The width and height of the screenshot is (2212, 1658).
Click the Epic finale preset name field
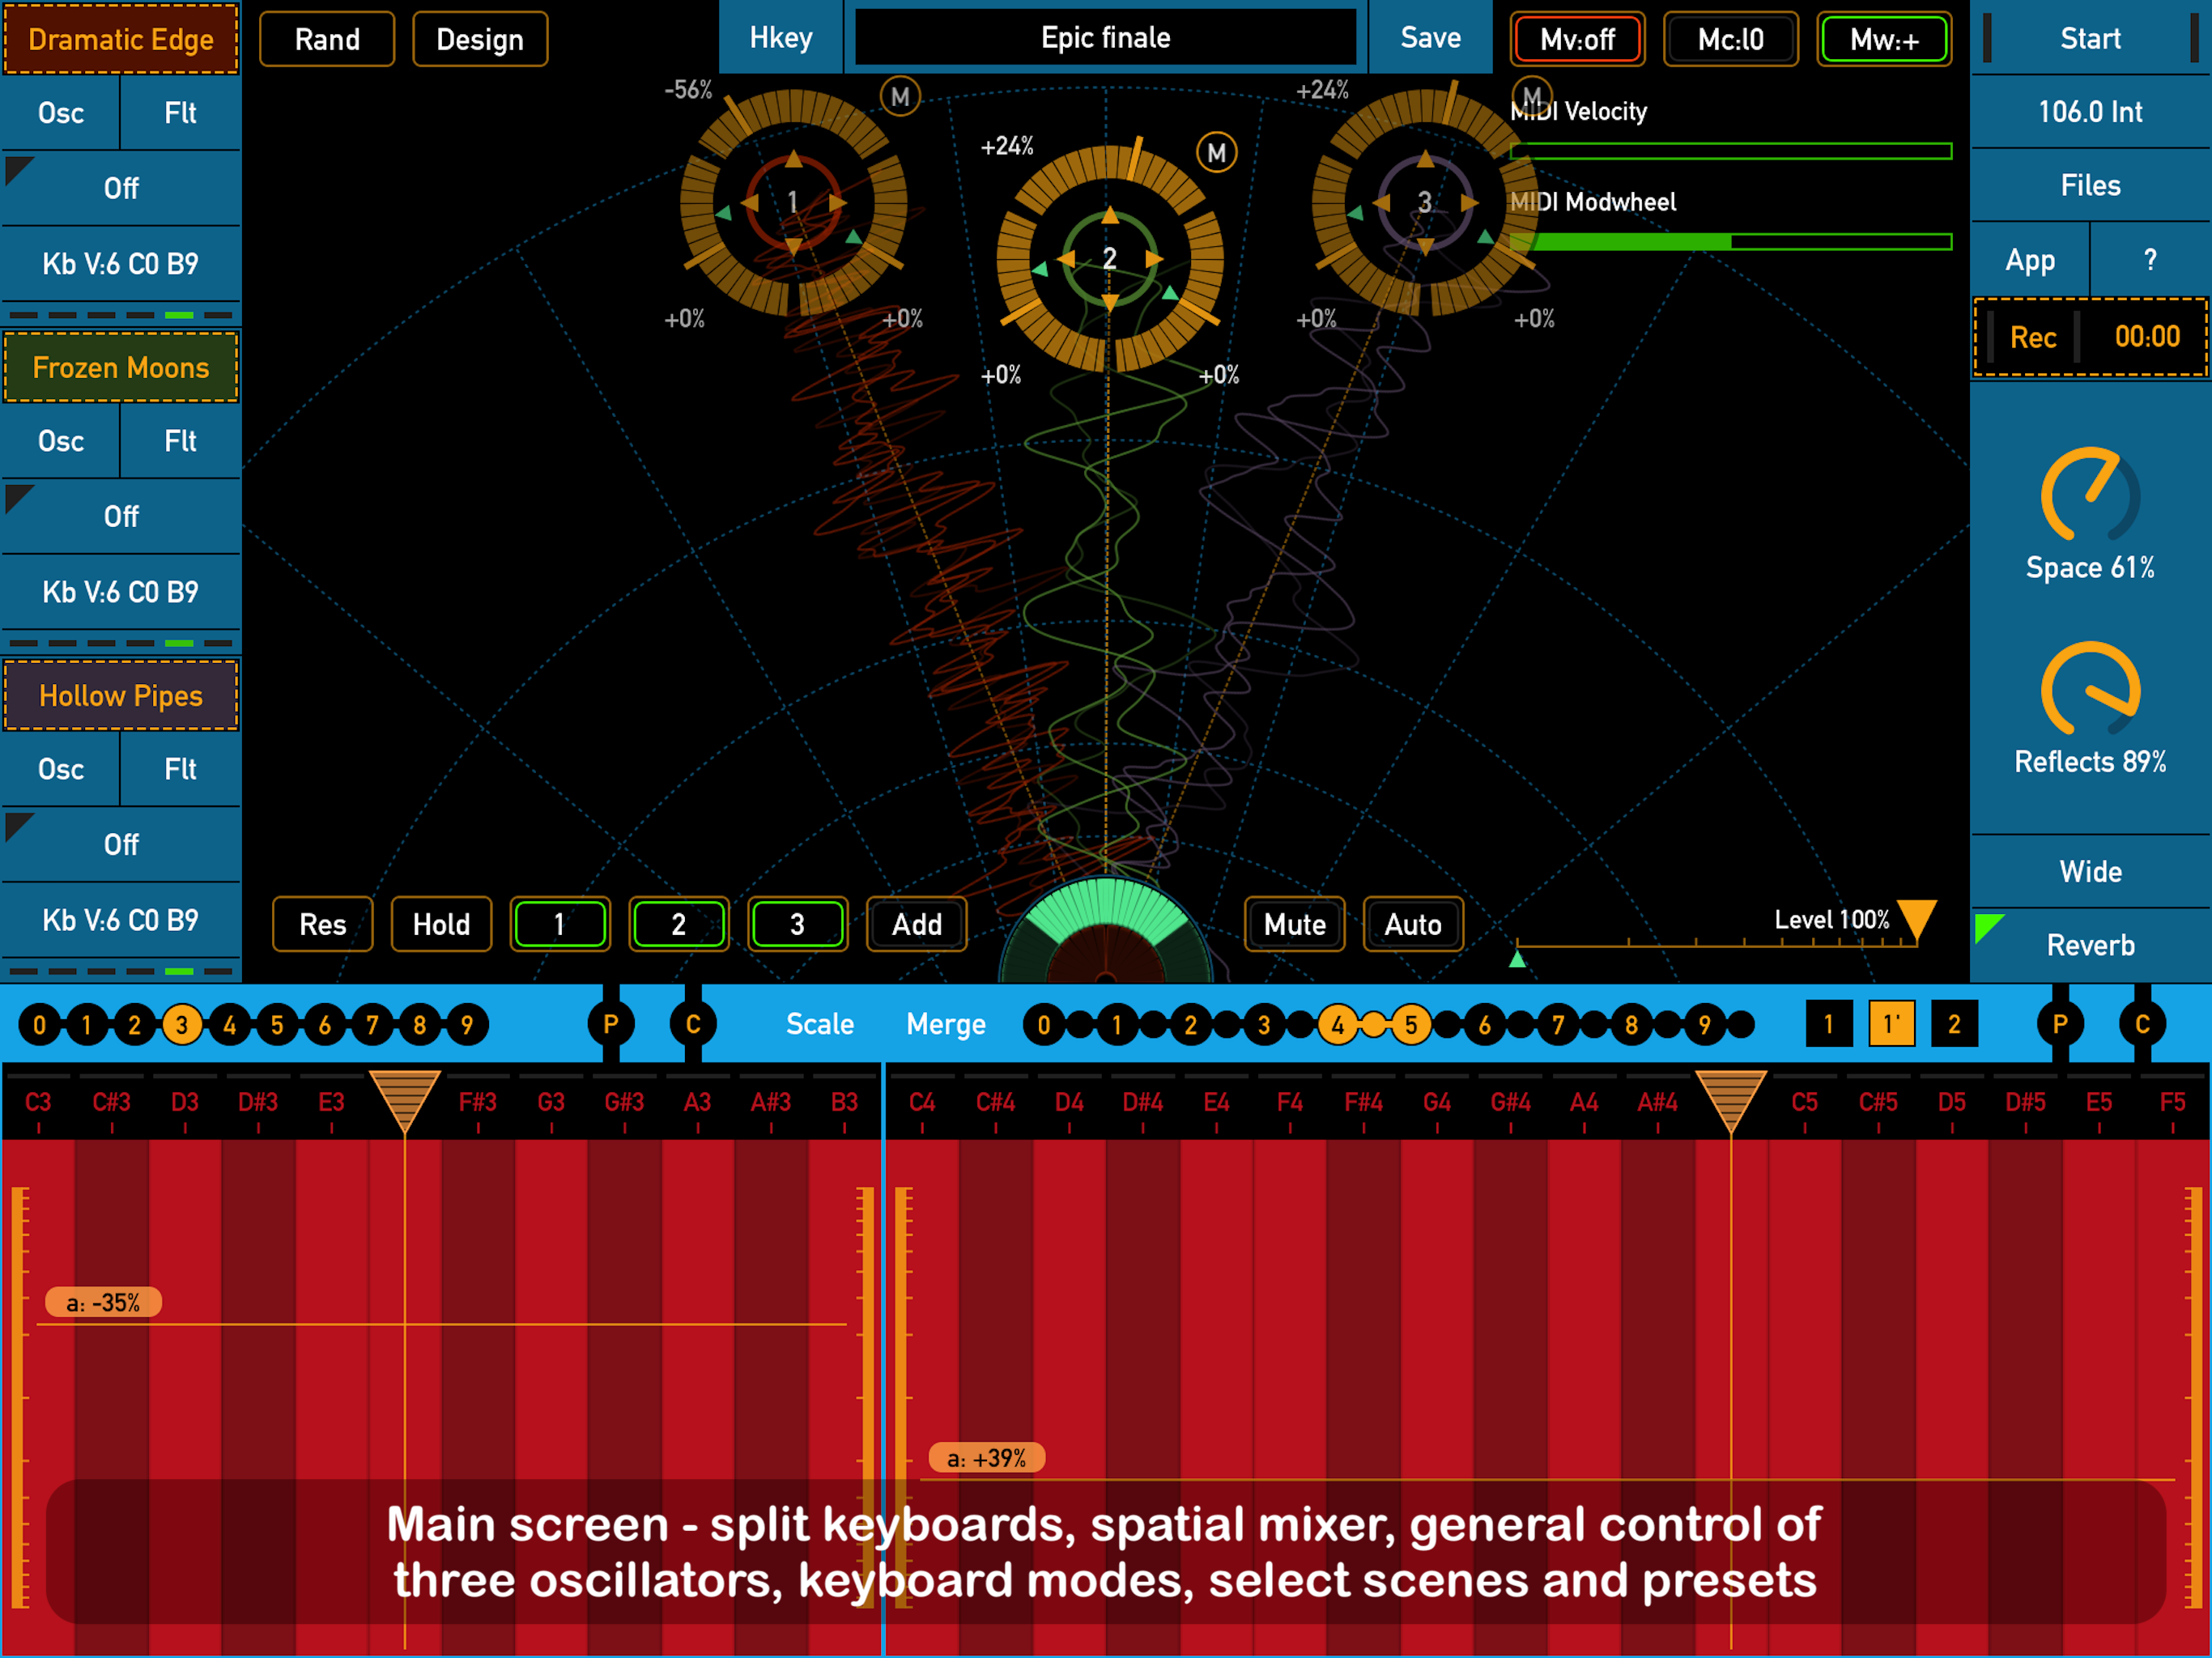tap(1105, 38)
